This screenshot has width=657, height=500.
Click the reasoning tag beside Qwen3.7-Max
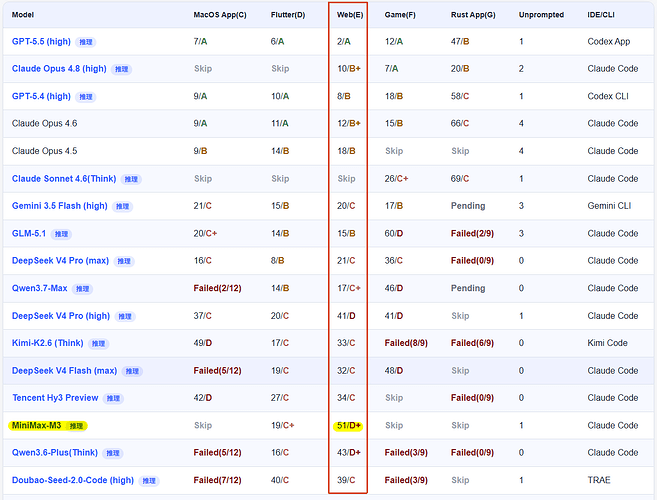coord(83,289)
